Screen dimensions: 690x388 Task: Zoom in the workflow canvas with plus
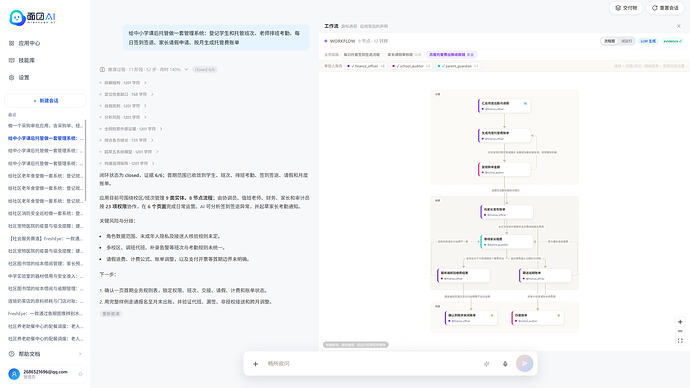click(x=680, y=322)
